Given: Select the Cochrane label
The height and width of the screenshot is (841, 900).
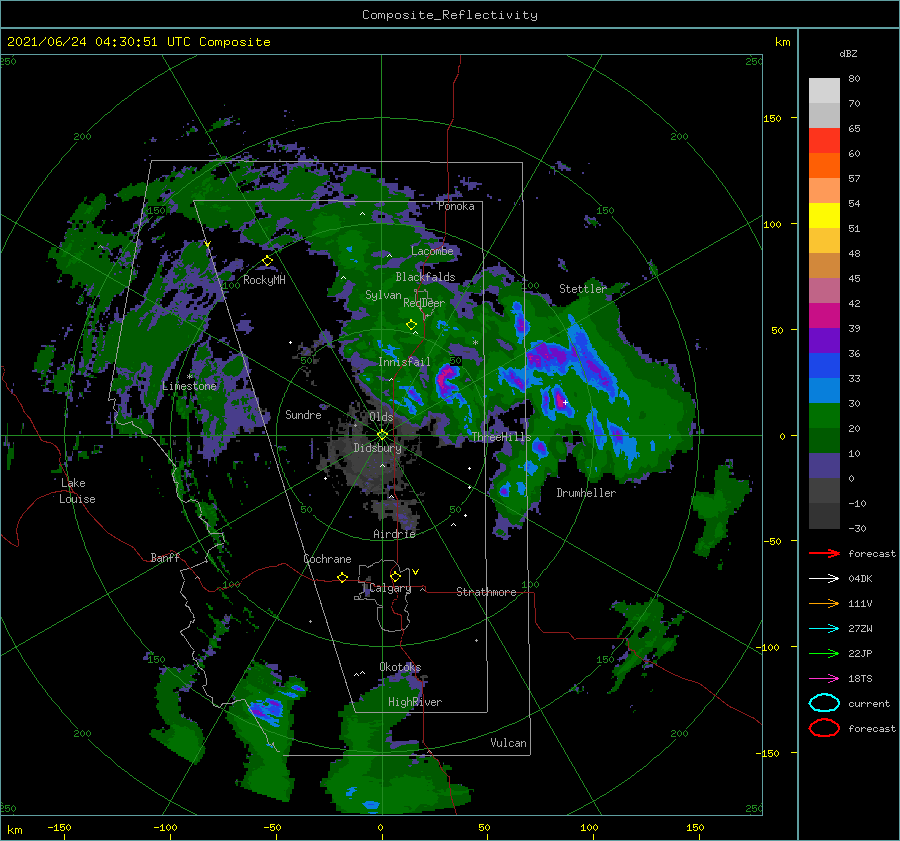Looking at the screenshot, I should click(327, 559).
